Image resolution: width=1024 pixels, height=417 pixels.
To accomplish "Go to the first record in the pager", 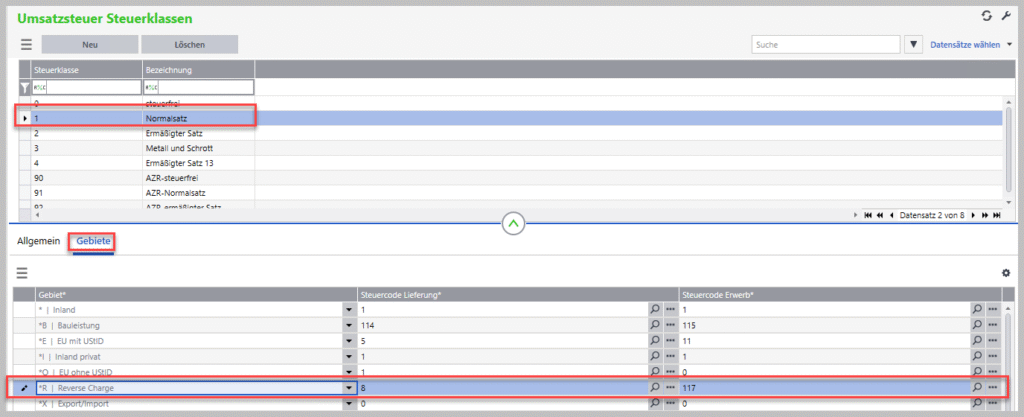I will 866,215.
